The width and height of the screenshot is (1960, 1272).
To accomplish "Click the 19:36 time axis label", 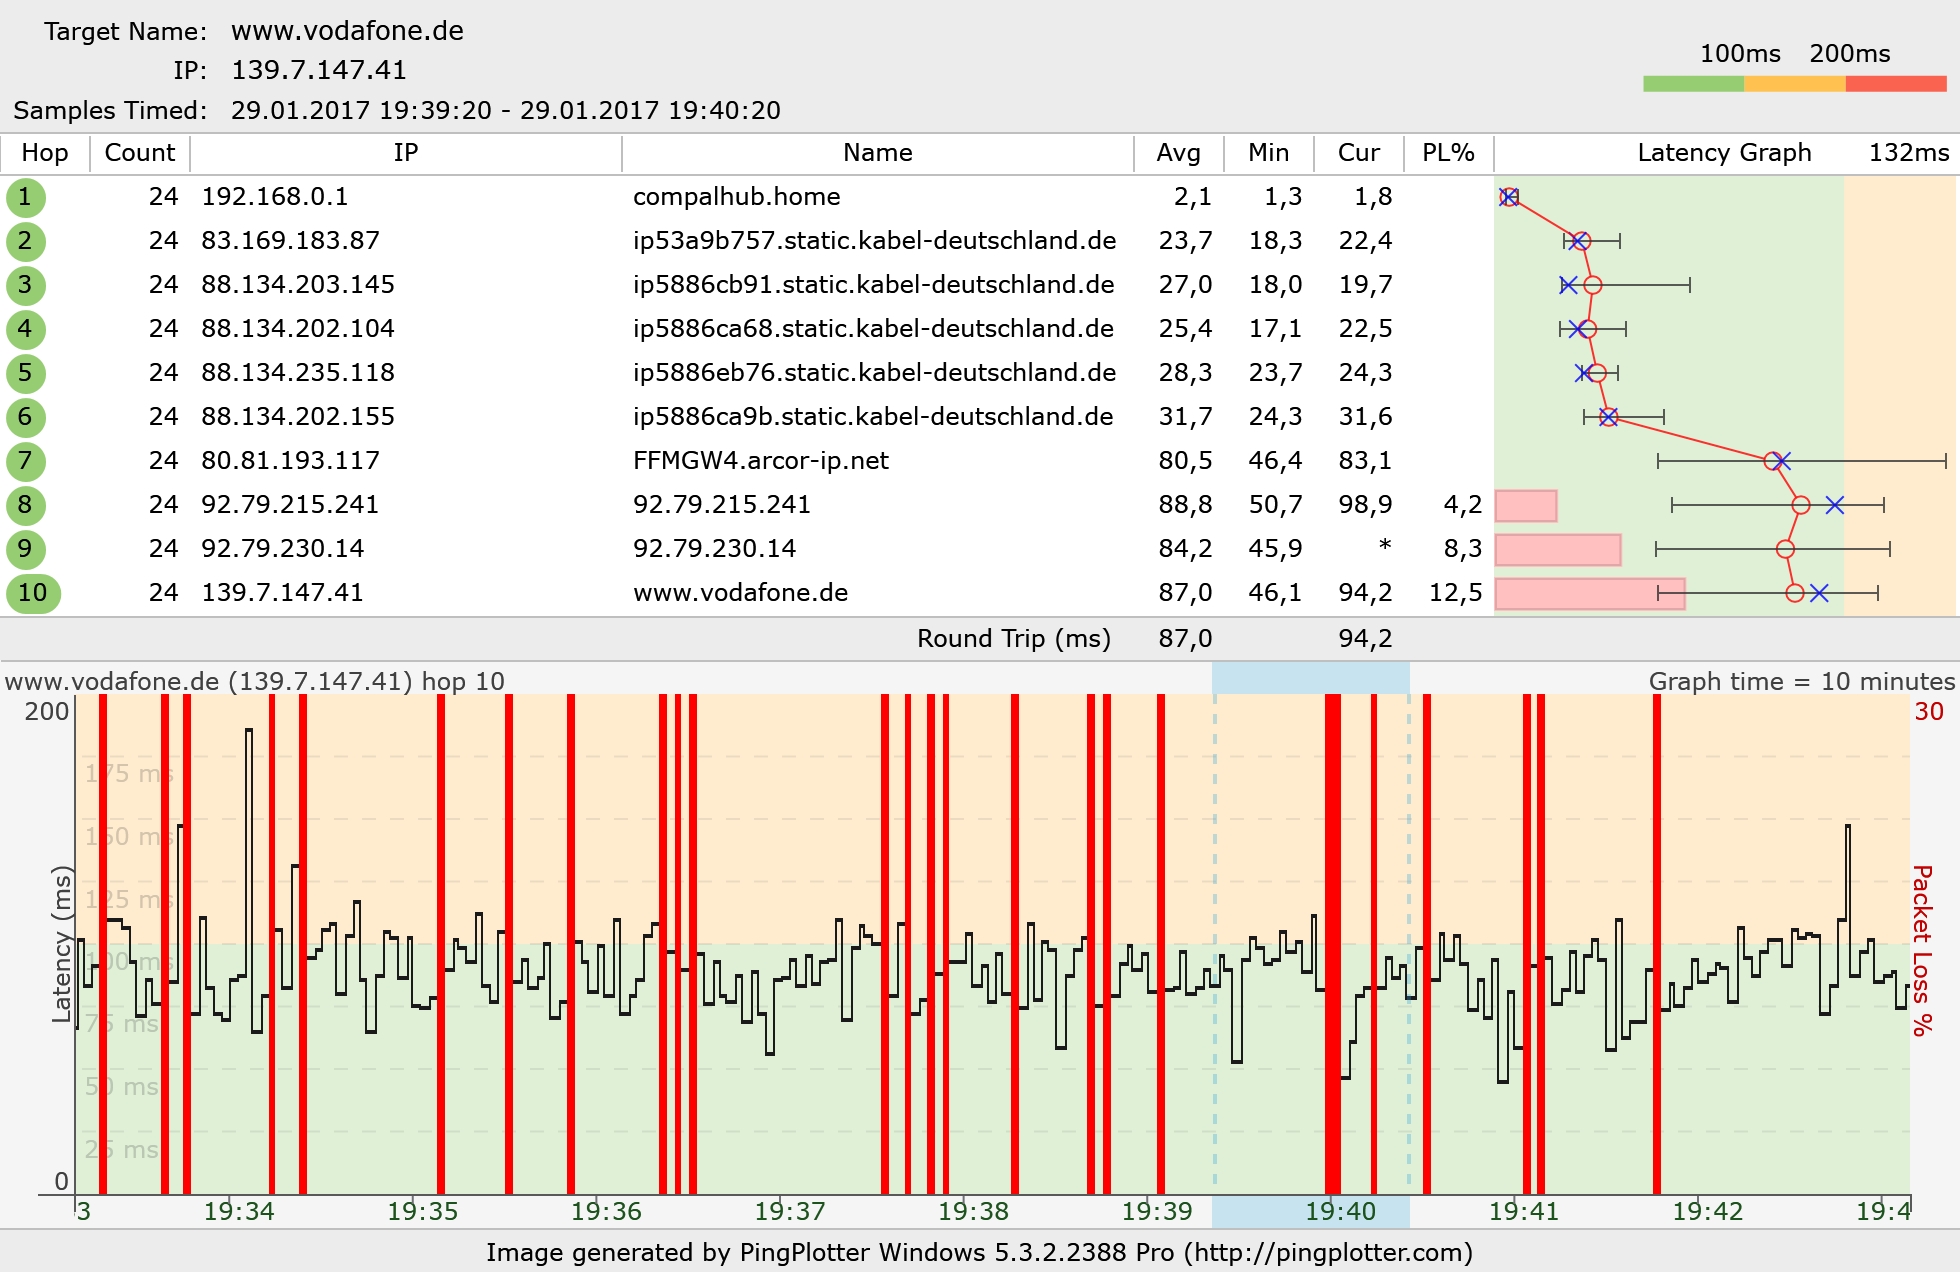I will tap(606, 1211).
